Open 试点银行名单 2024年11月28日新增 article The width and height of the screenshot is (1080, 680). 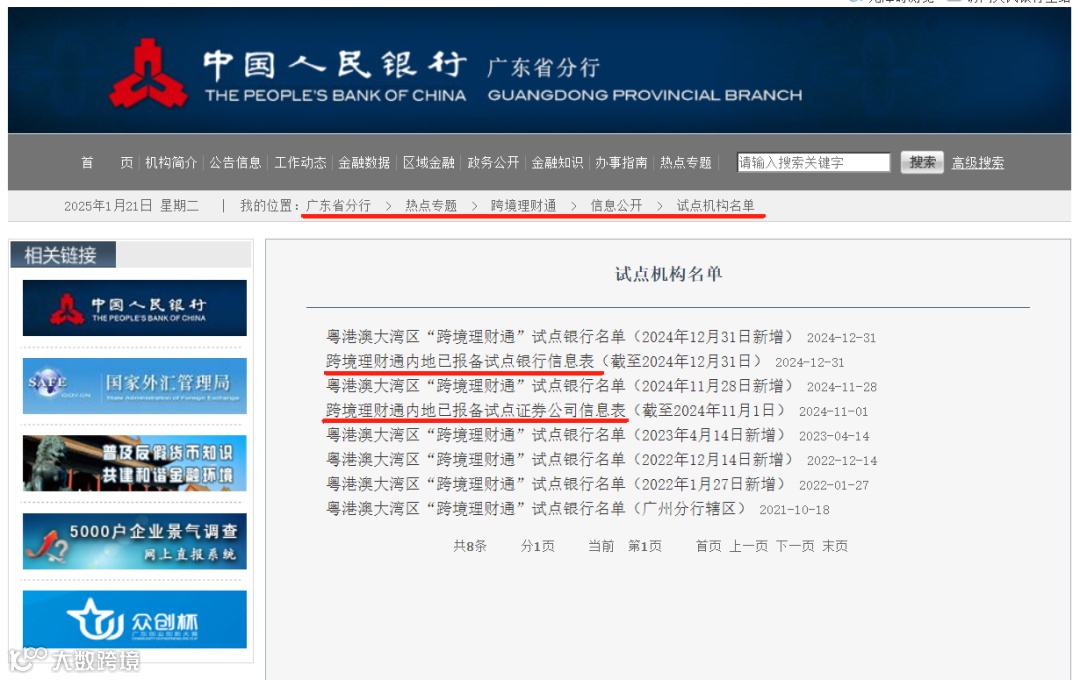(559, 386)
